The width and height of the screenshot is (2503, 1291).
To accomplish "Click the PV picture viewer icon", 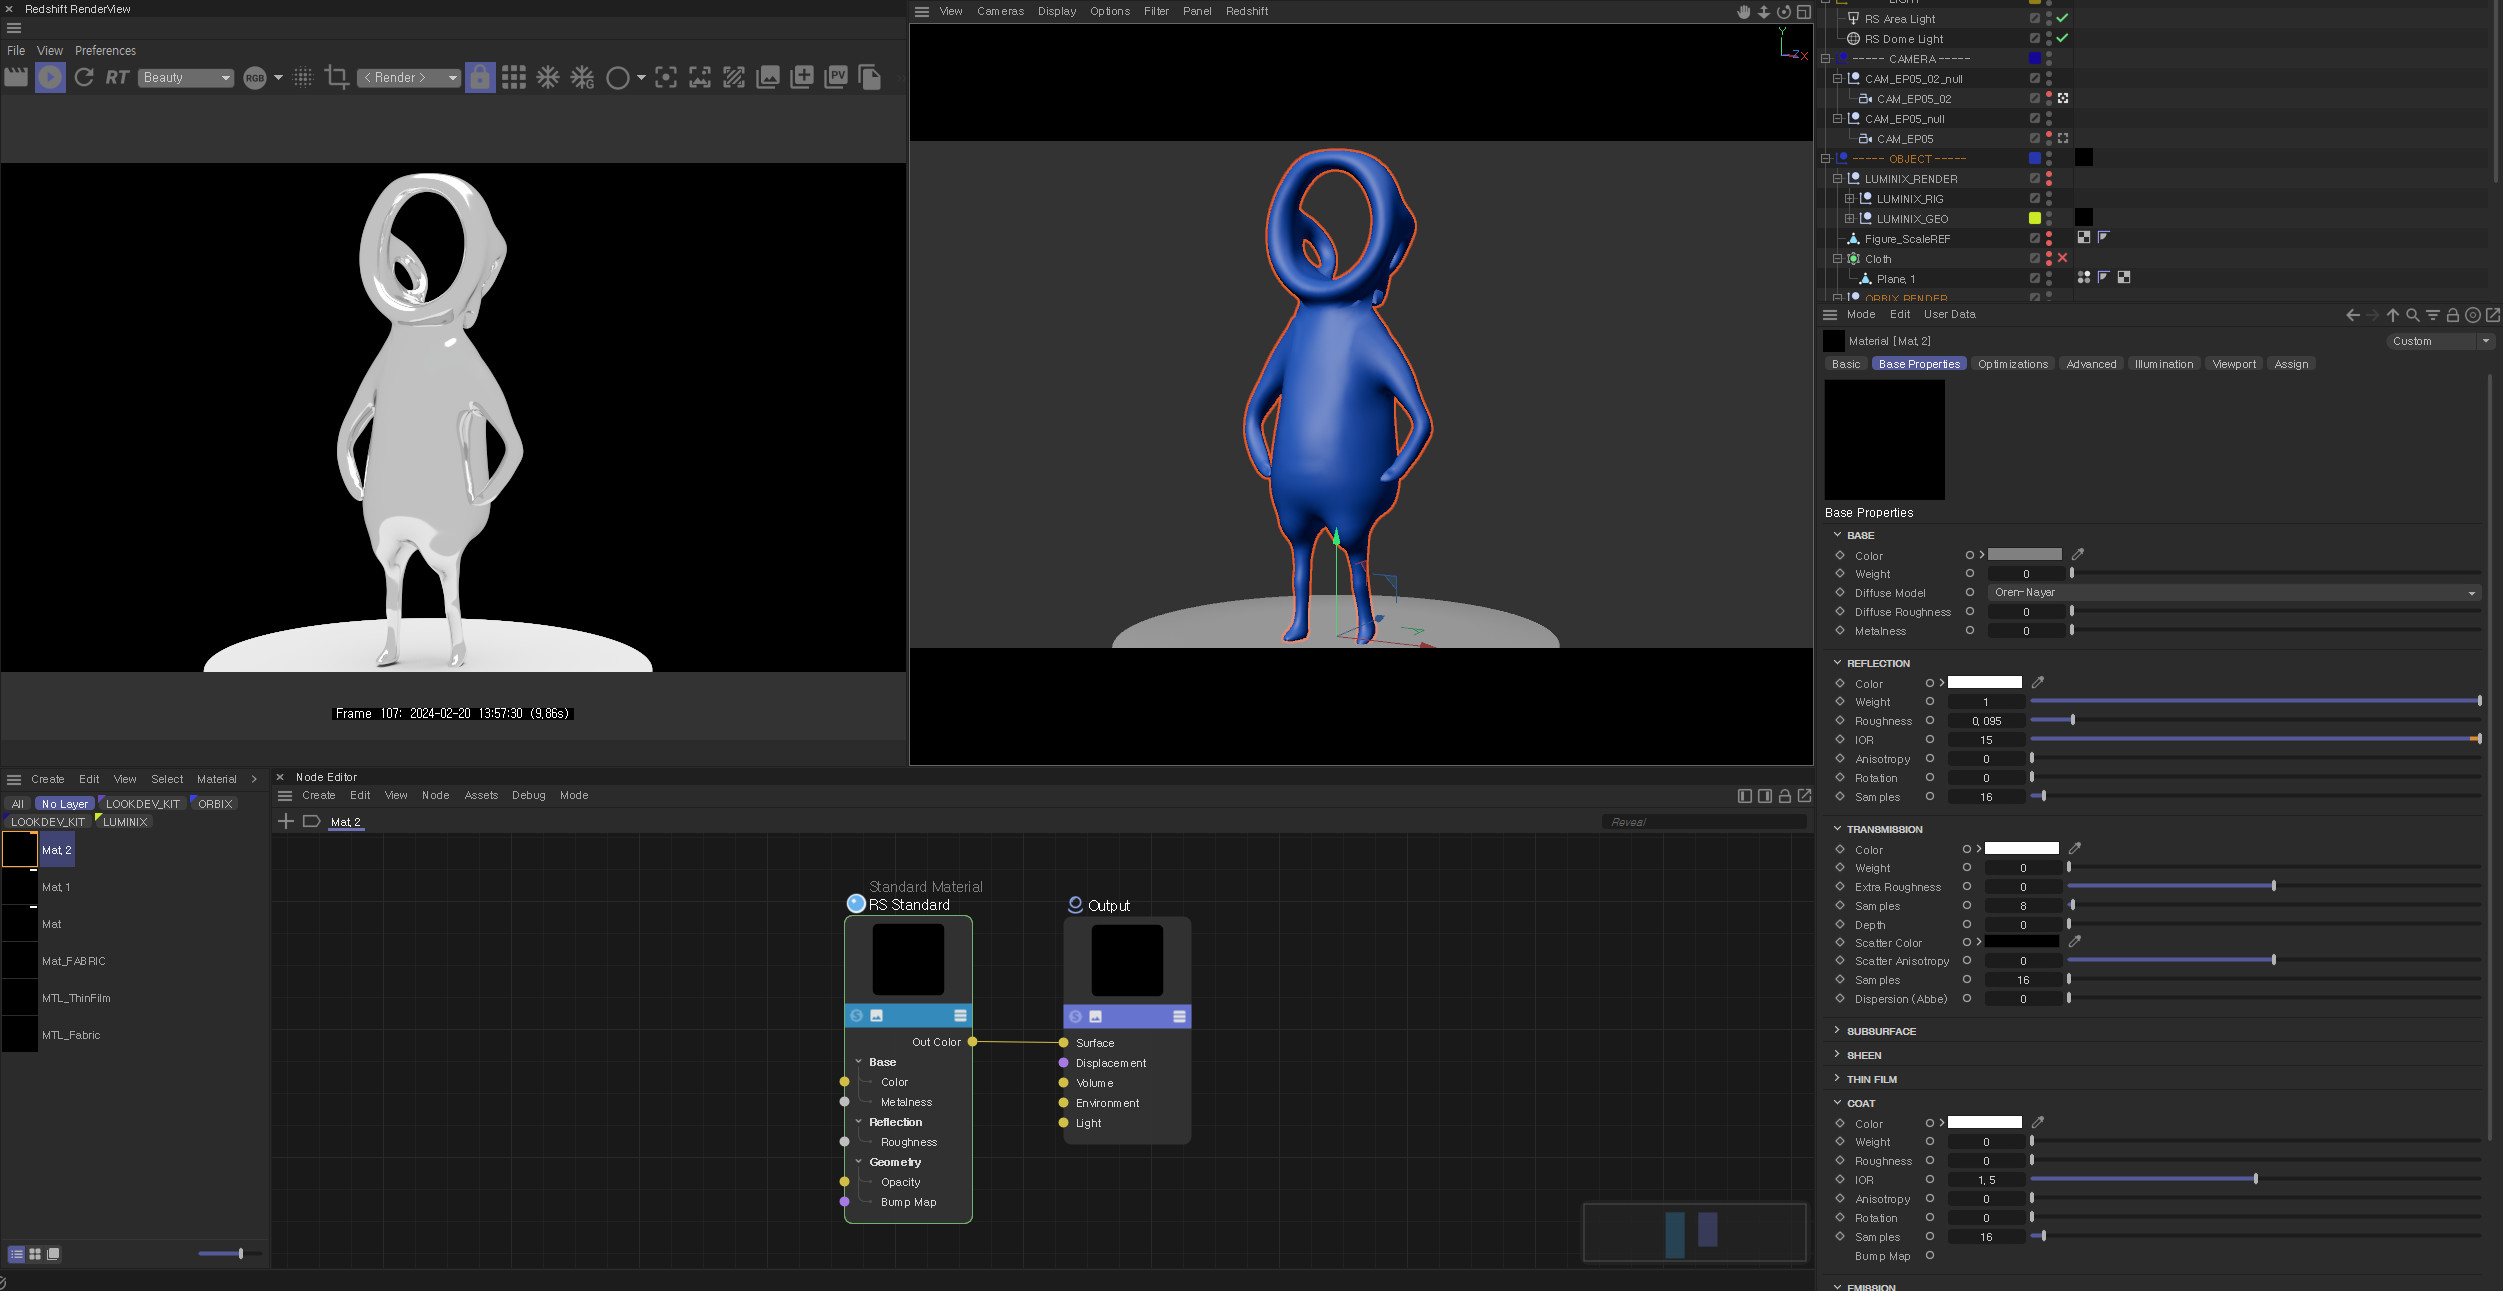I will click(x=836, y=77).
